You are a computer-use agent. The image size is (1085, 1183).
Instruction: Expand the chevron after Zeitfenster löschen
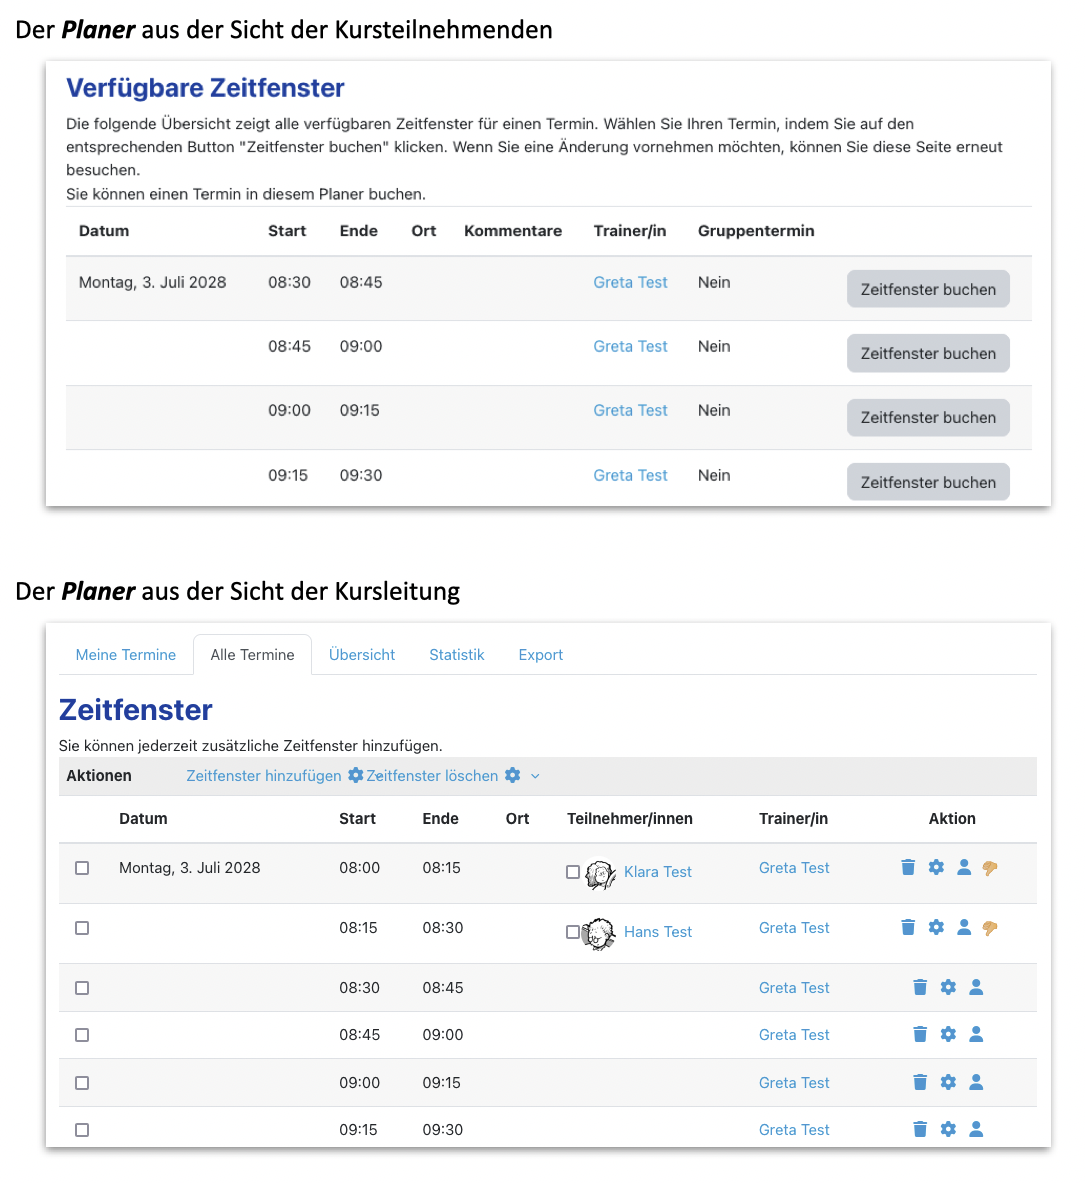535,776
